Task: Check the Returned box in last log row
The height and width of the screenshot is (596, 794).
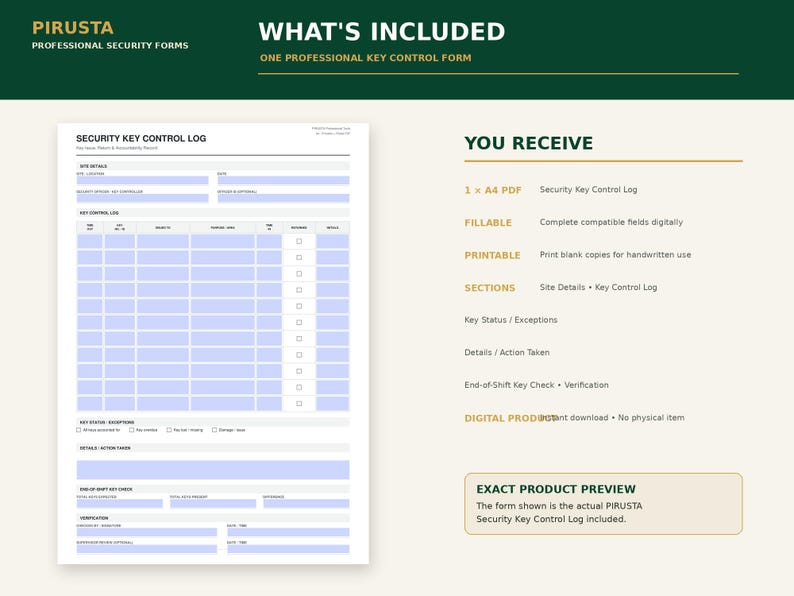Action: (x=299, y=404)
